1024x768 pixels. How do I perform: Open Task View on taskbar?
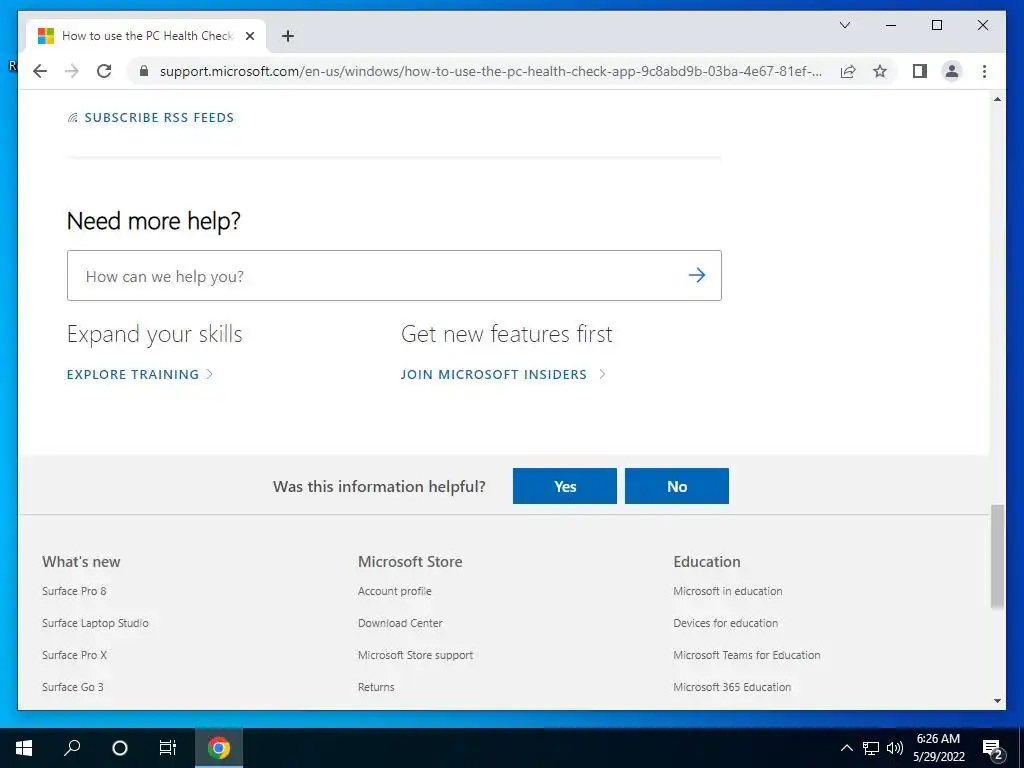click(168, 748)
